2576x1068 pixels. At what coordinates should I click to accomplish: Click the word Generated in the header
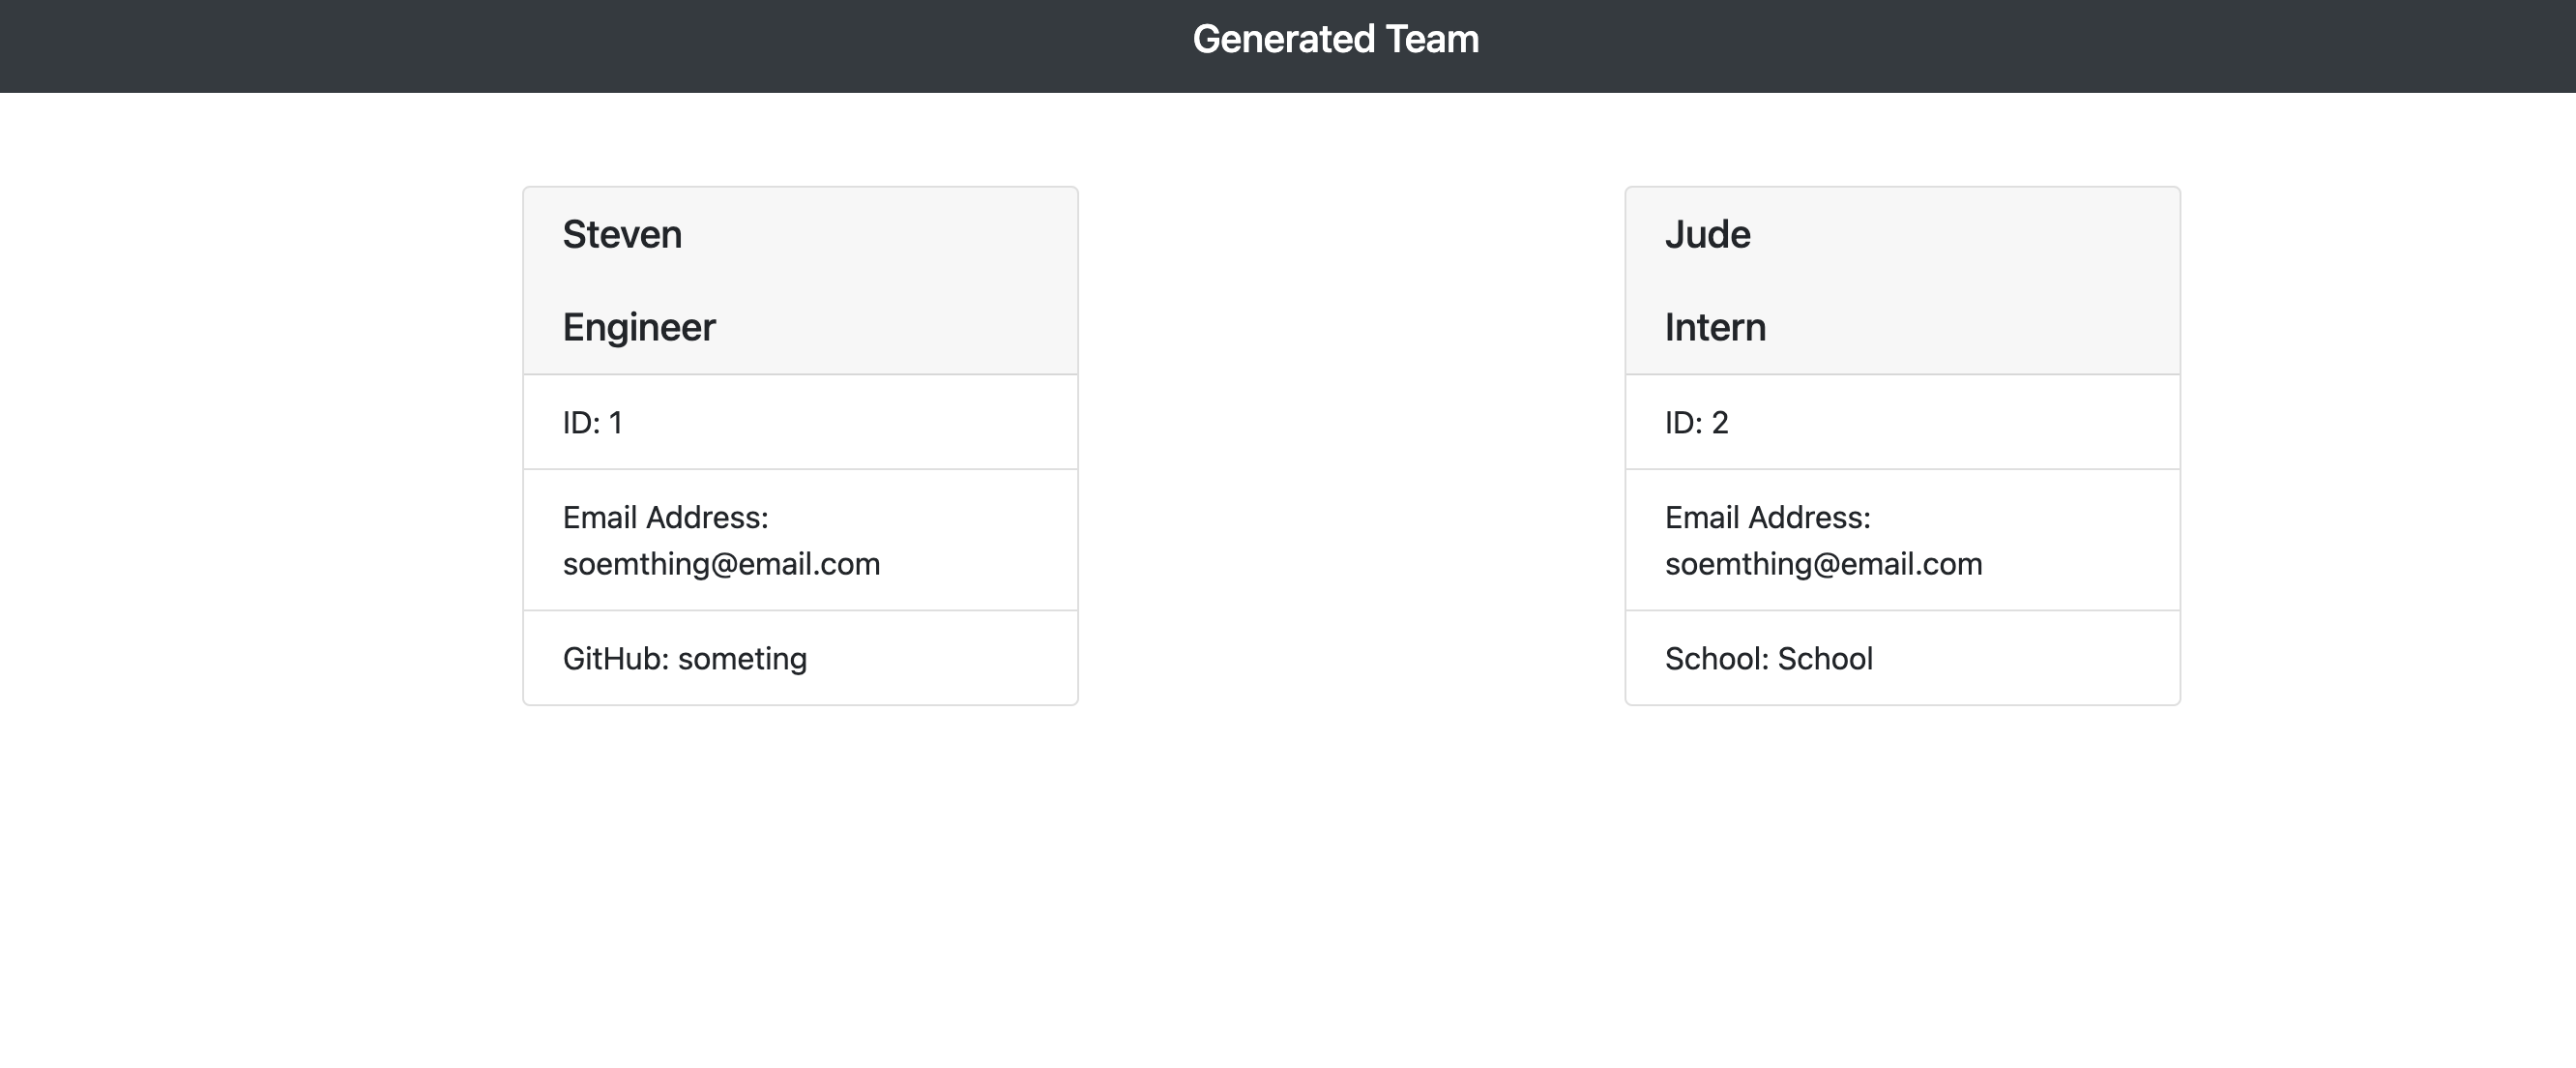(x=1284, y=40)
